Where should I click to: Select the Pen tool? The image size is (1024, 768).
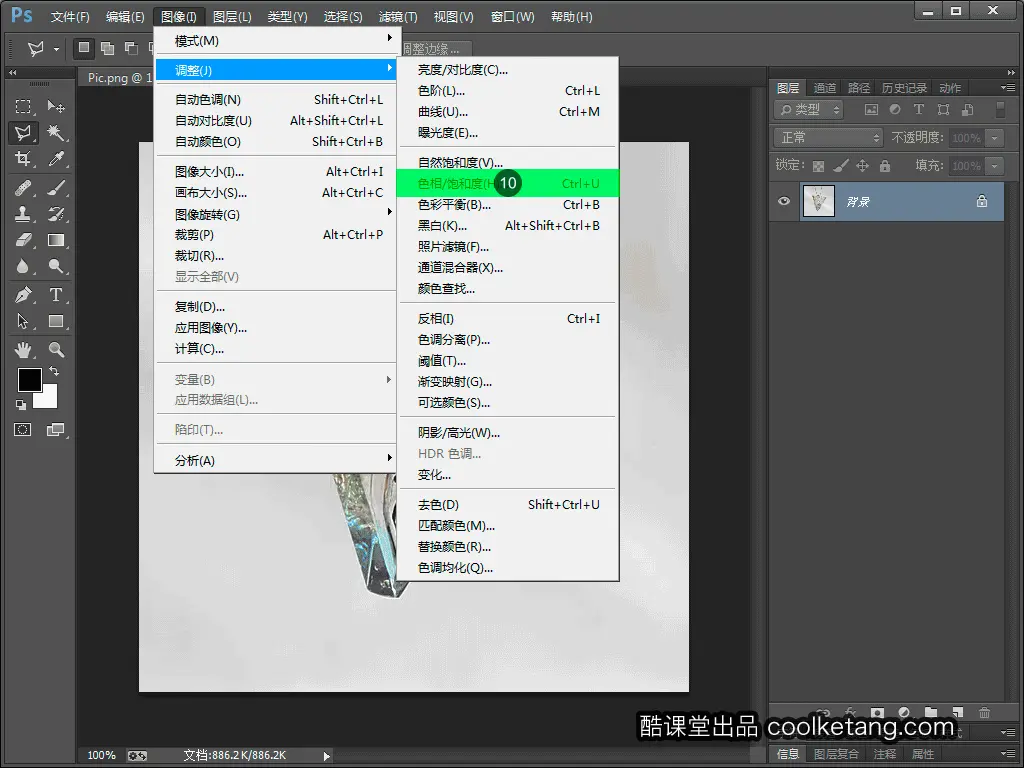coord(23,295)
